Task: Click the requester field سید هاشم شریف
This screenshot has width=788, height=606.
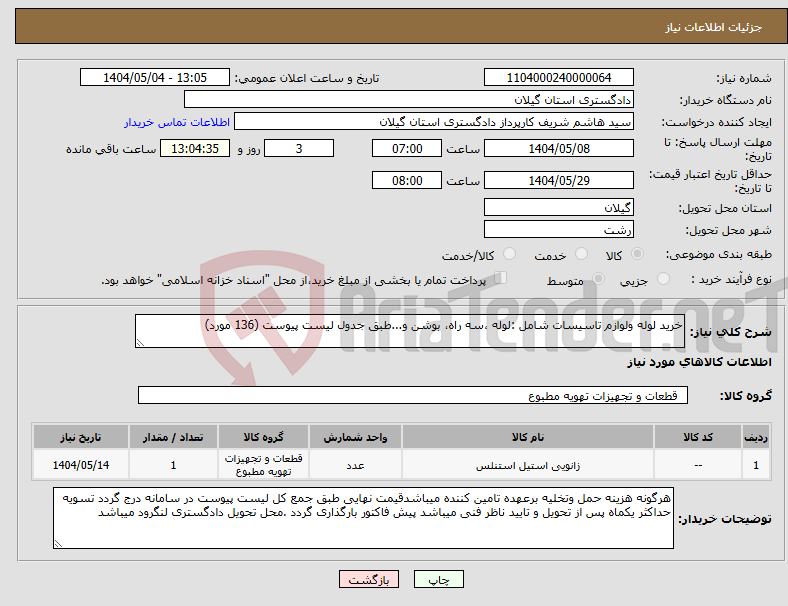Action: click(434, 122)
